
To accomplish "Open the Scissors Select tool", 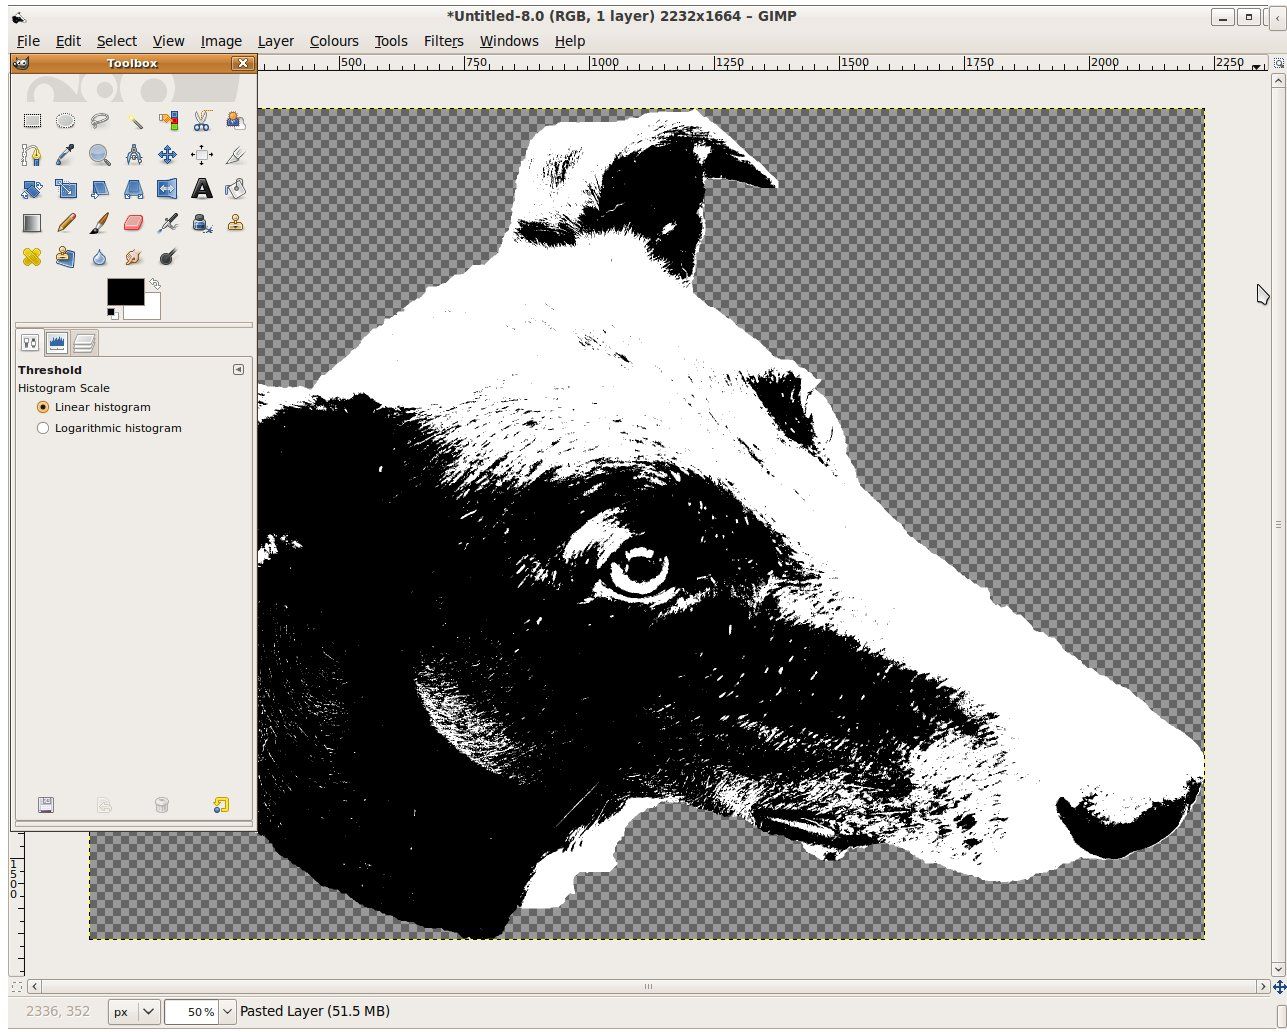I will (202, 121).
